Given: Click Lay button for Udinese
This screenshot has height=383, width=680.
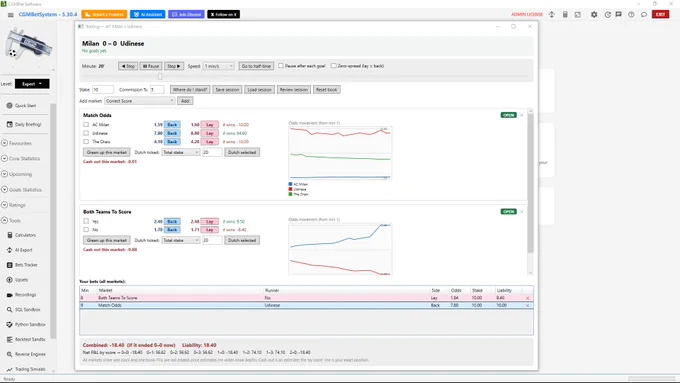Looking at the screenshot, I should point(209,133).
